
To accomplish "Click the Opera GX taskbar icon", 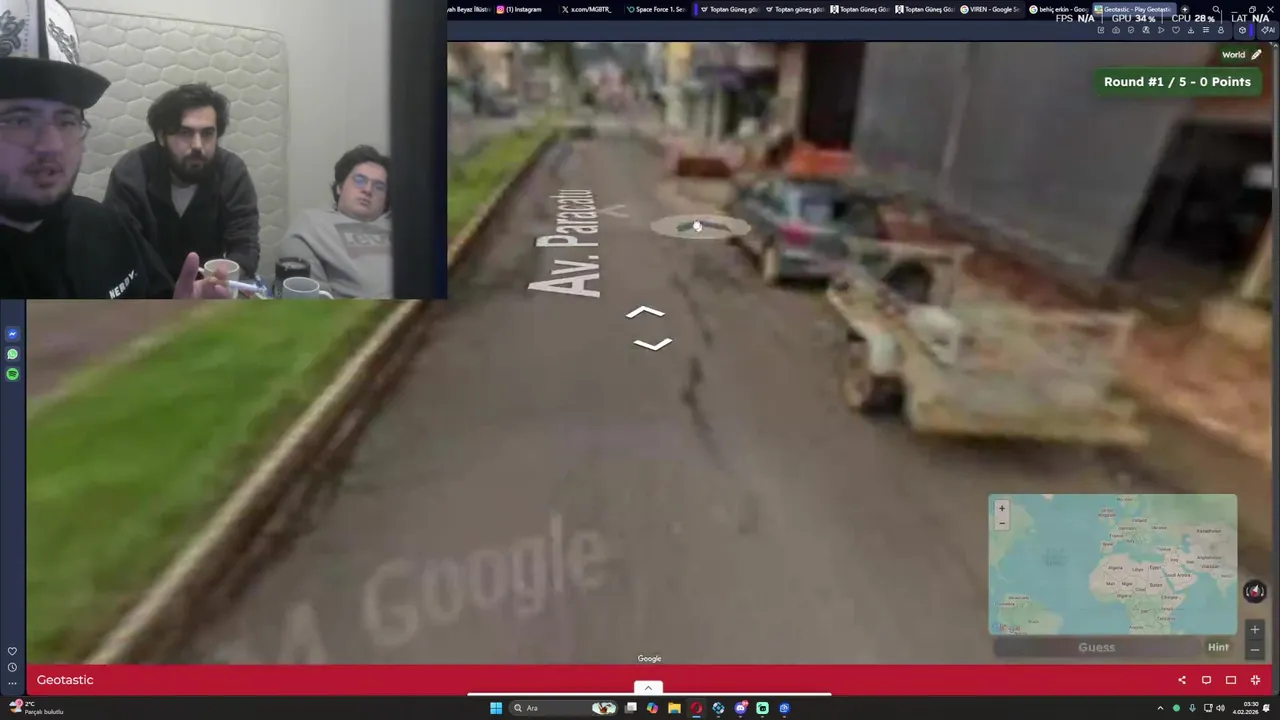I will [696, 708].
